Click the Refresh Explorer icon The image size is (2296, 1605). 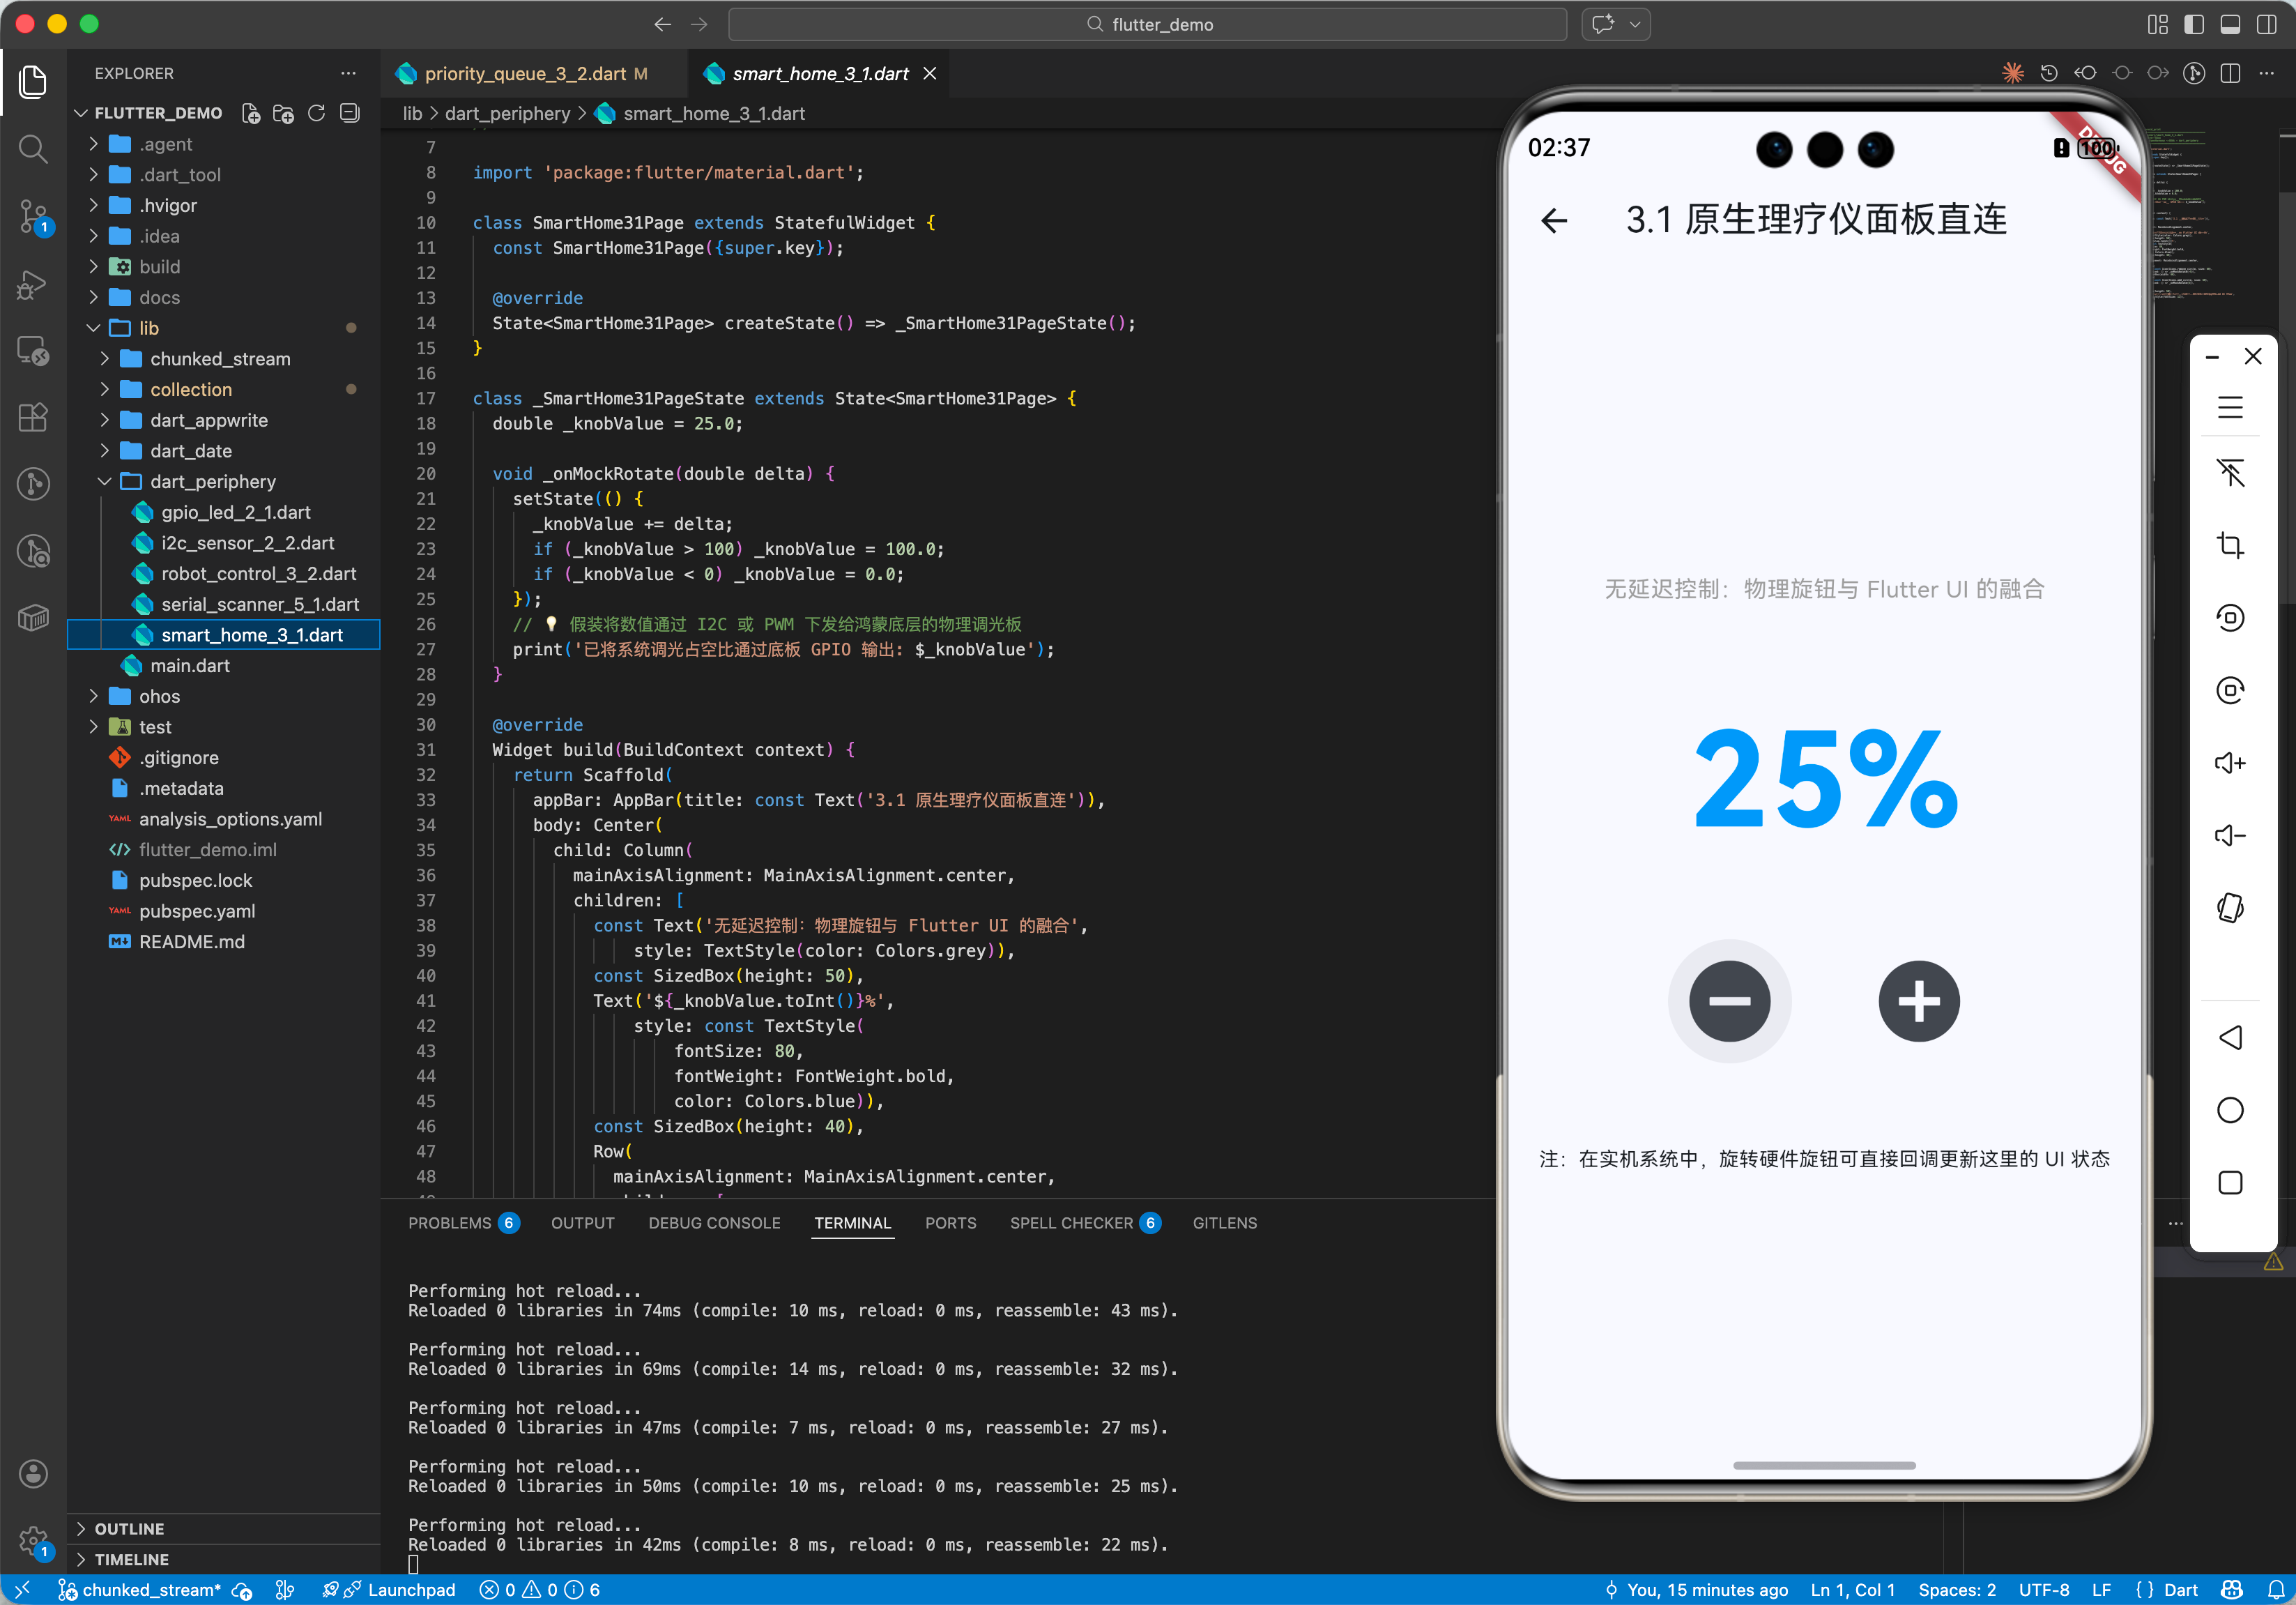pos(317,113)
